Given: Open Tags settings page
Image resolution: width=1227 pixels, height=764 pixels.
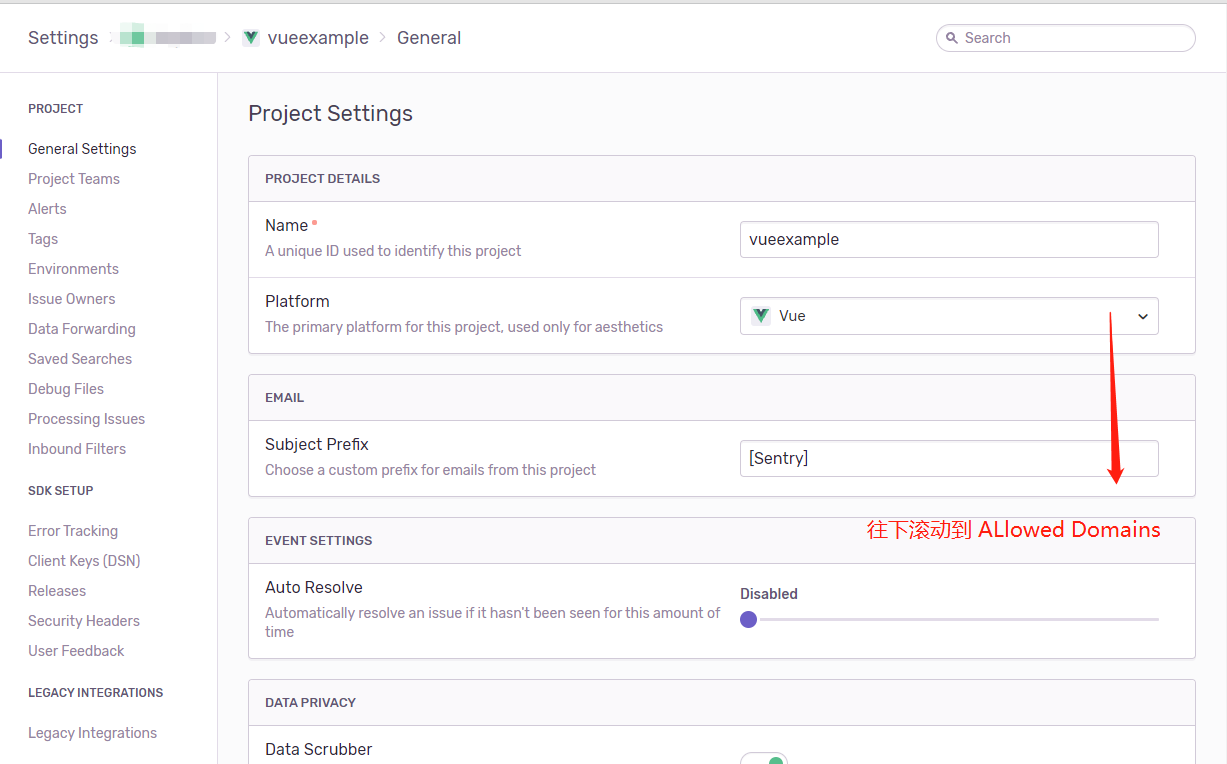Looking at the screenshot, I should (43, 239).
